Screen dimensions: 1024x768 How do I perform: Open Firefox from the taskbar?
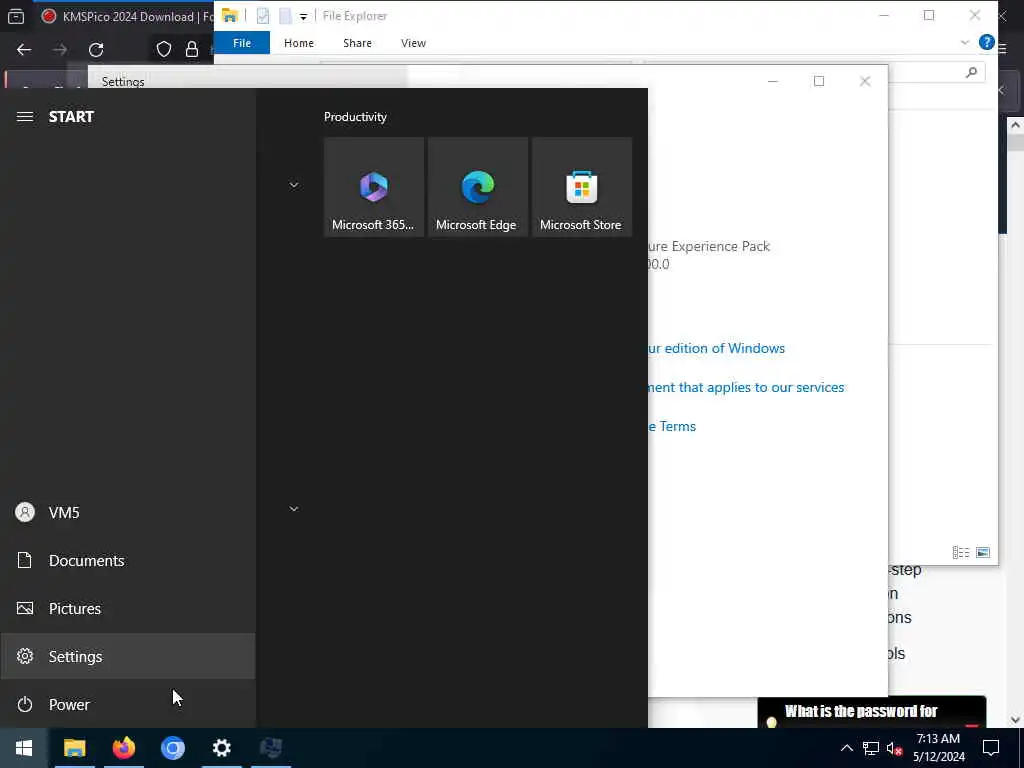click(123, 748)
